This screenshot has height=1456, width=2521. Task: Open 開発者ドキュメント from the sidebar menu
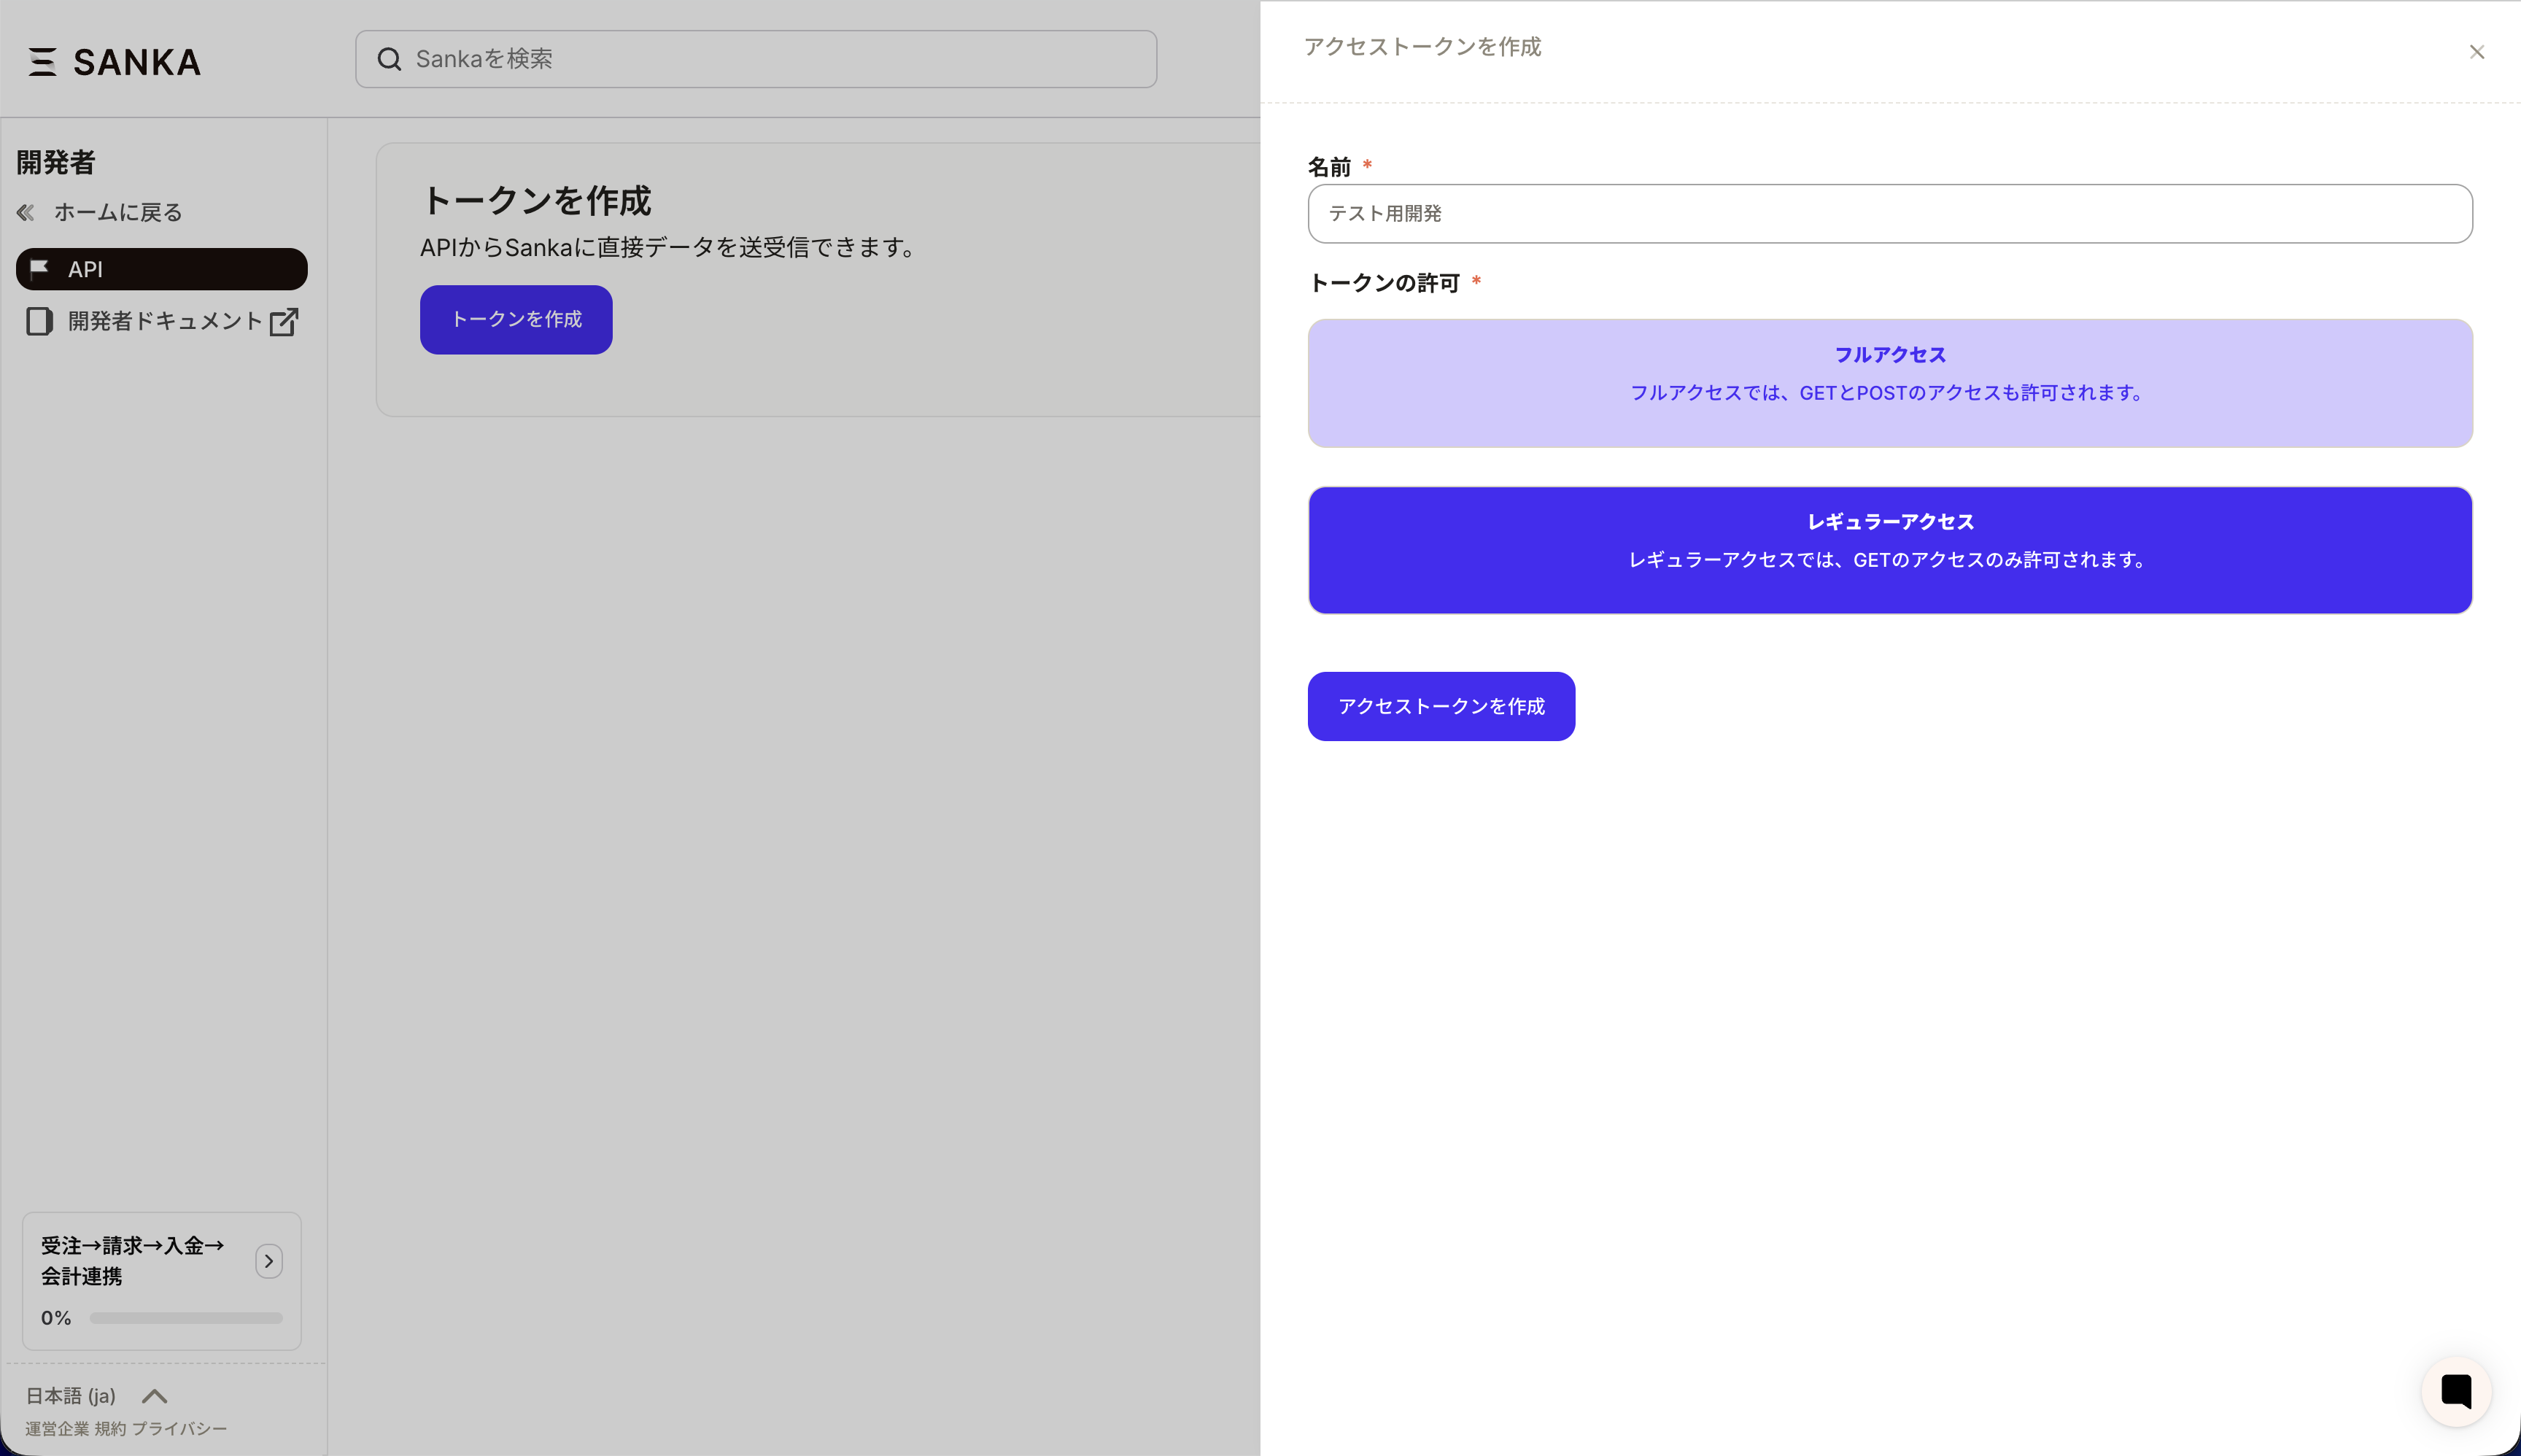pos(160,321)
